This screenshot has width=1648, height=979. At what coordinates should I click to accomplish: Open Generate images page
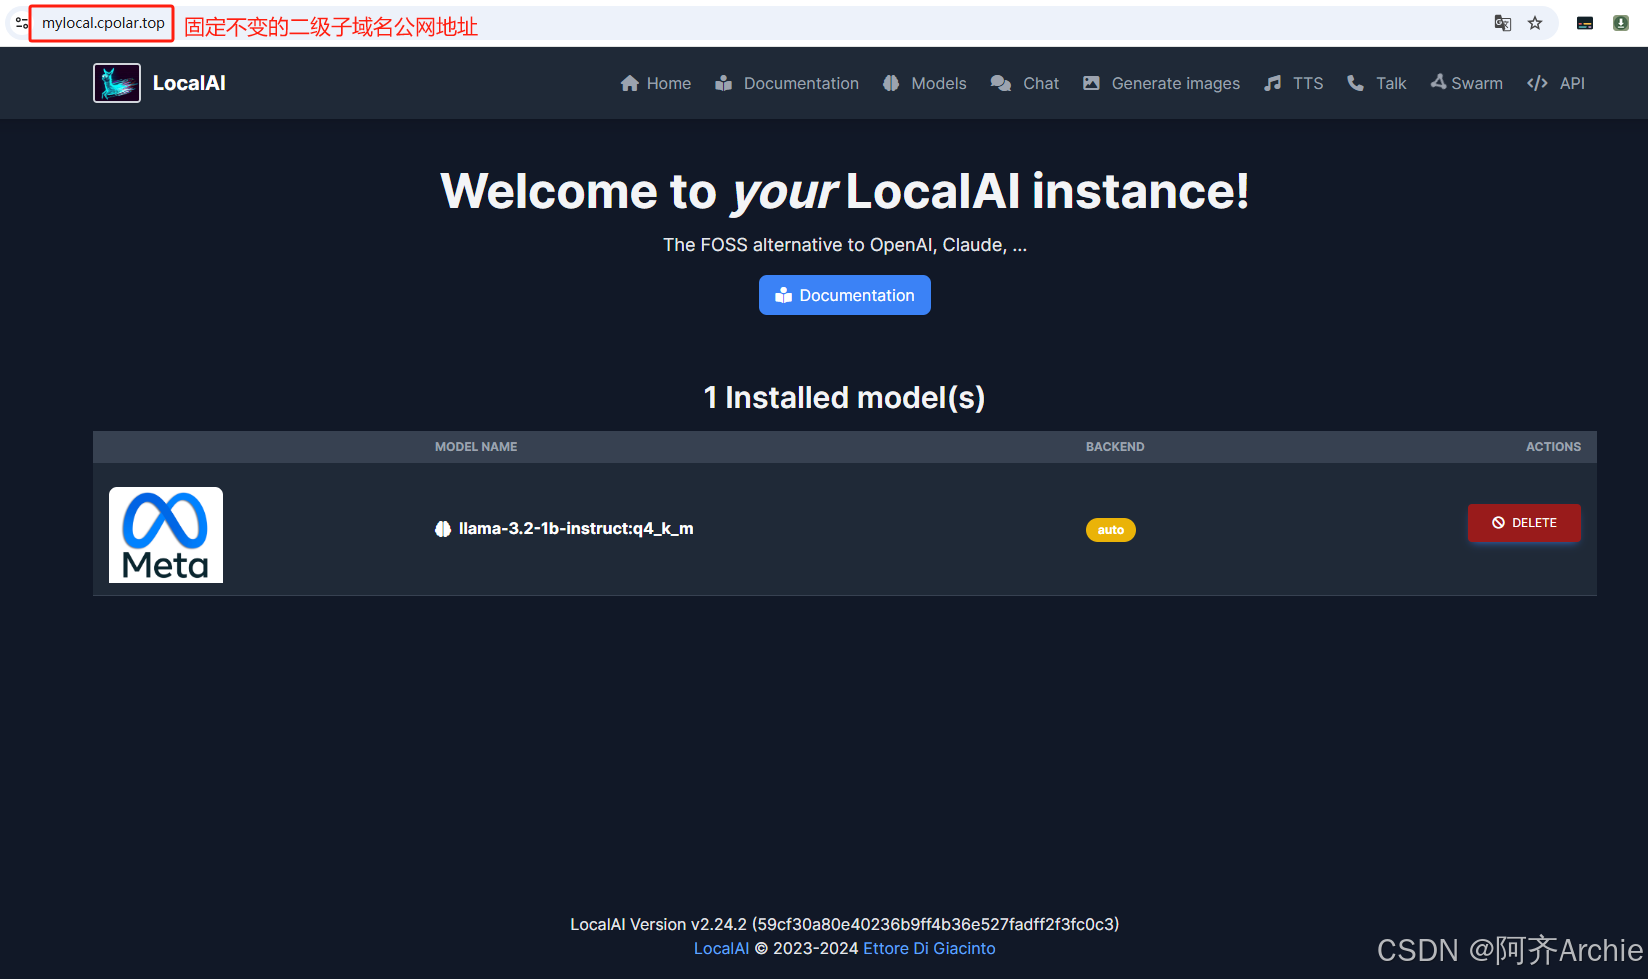point(1161,83)
